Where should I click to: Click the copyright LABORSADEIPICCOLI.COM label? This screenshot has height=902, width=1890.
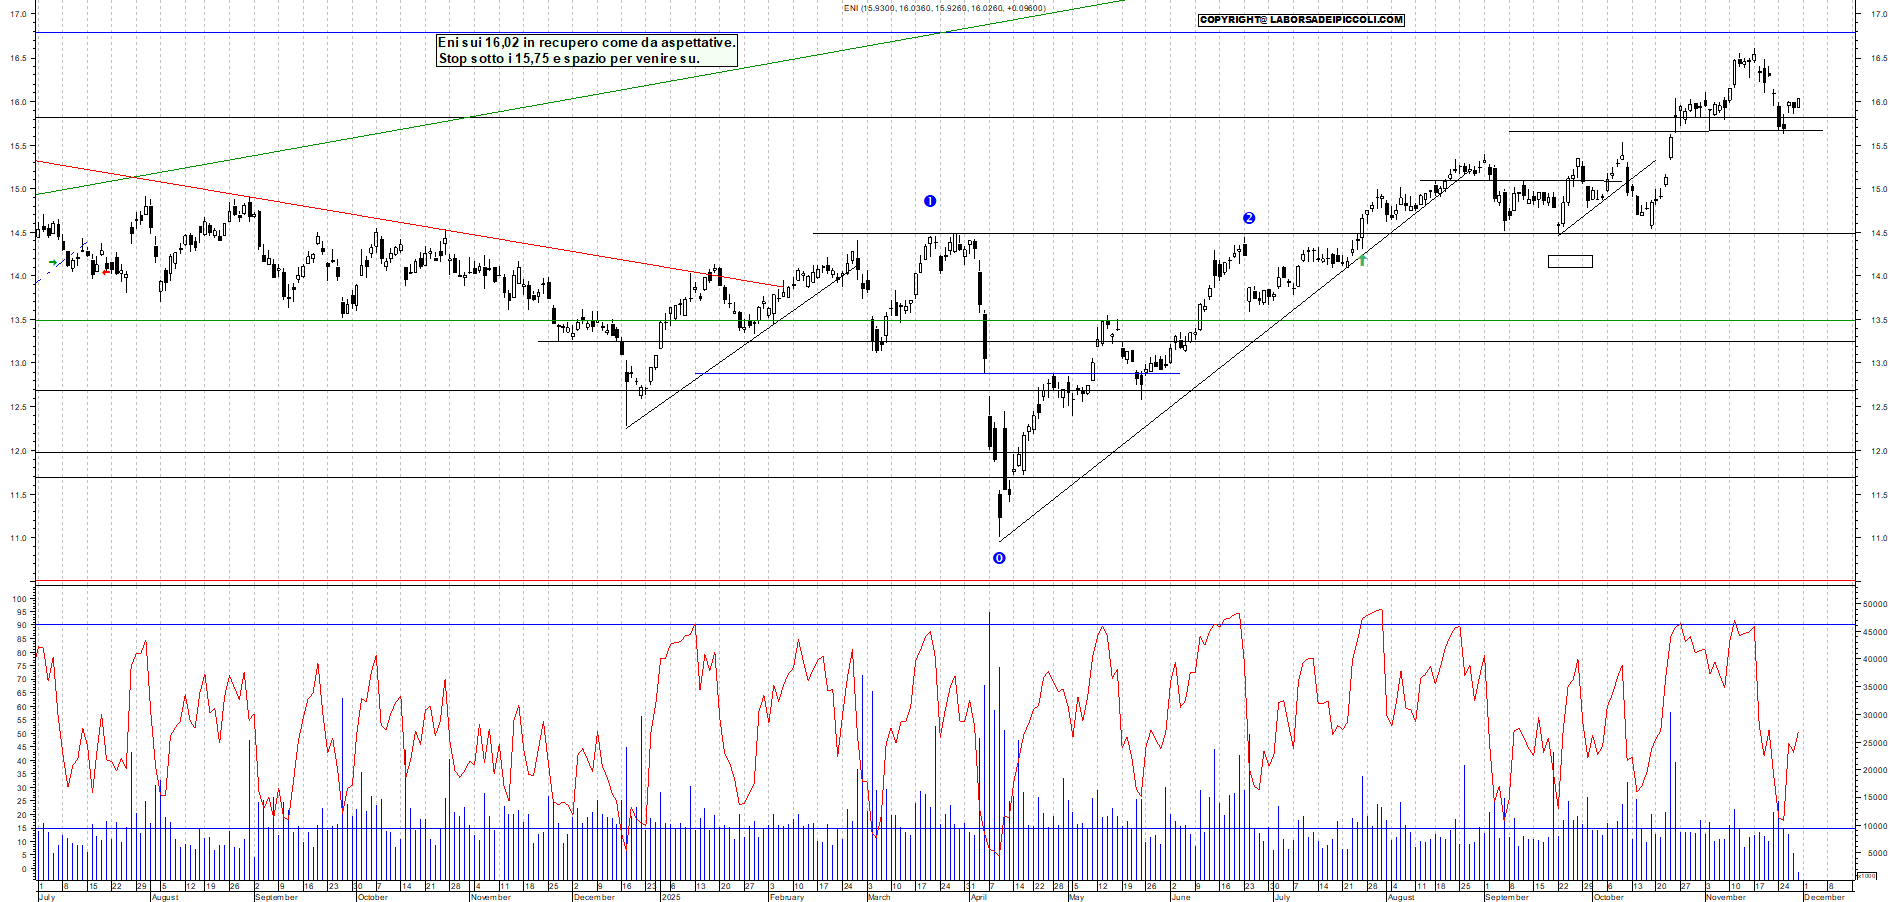pyautogui.click(x=1300, y=19)
